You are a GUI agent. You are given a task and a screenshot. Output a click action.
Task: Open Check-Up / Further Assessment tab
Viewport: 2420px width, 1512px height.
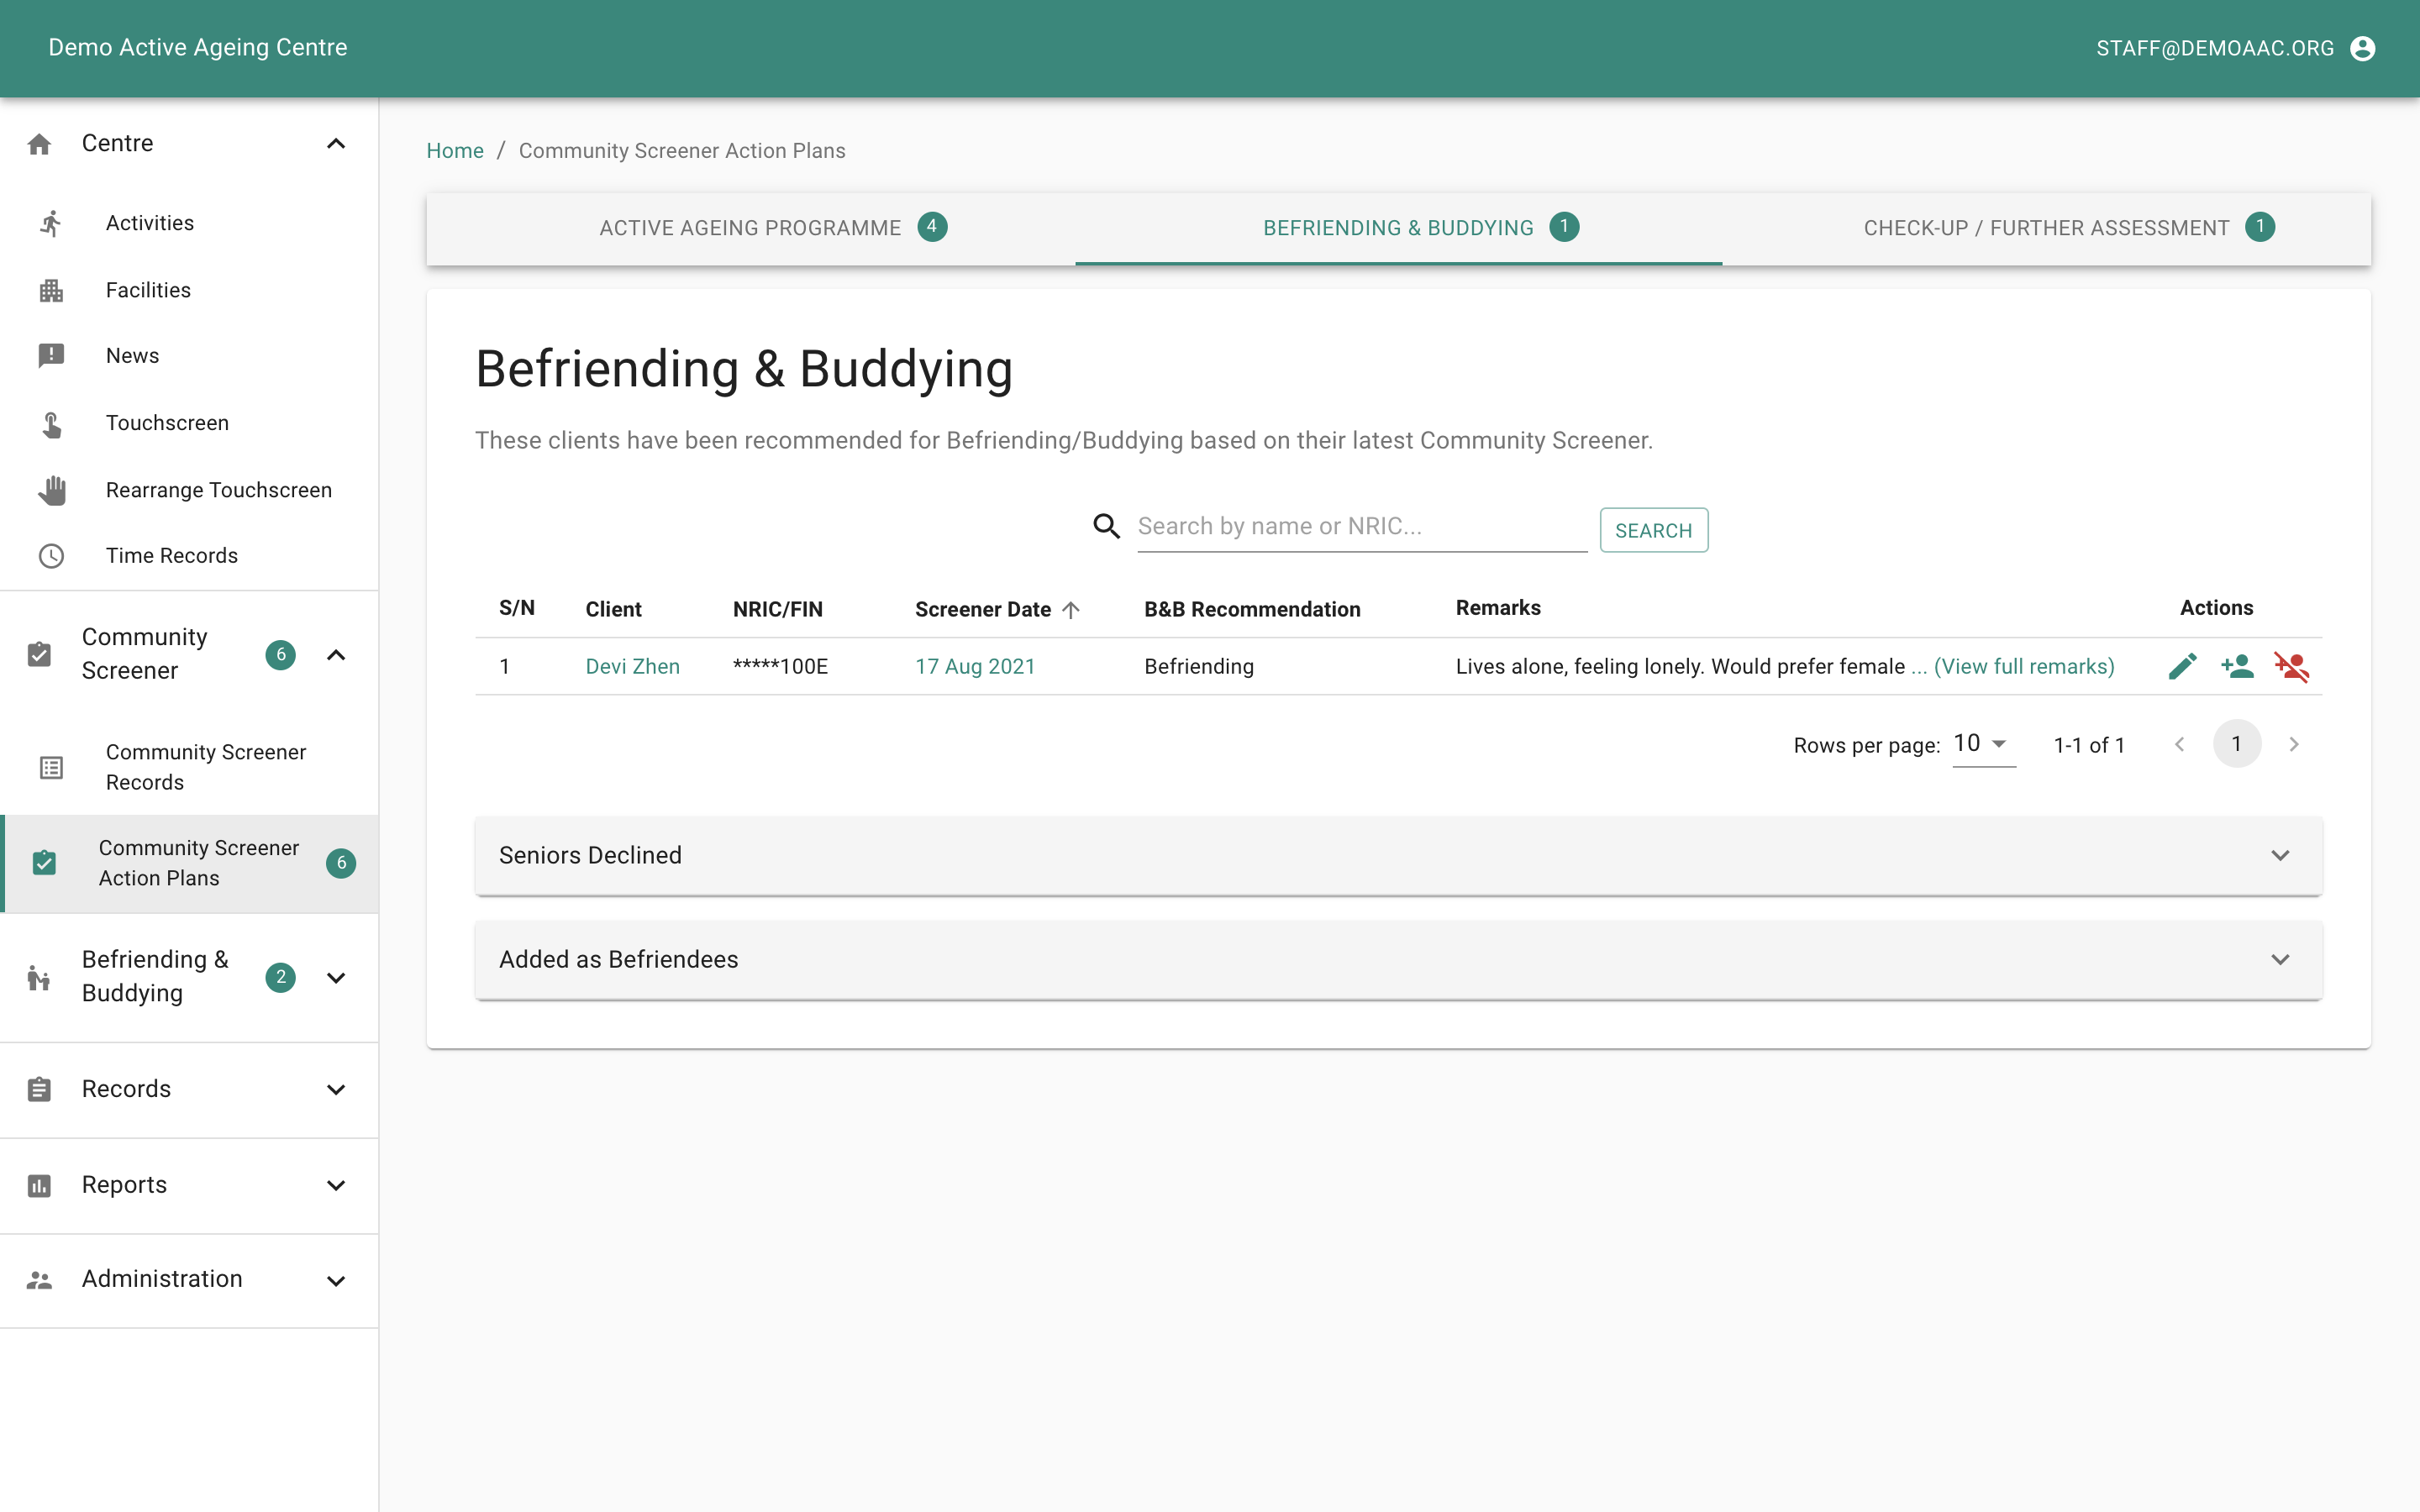[2046, 229]
